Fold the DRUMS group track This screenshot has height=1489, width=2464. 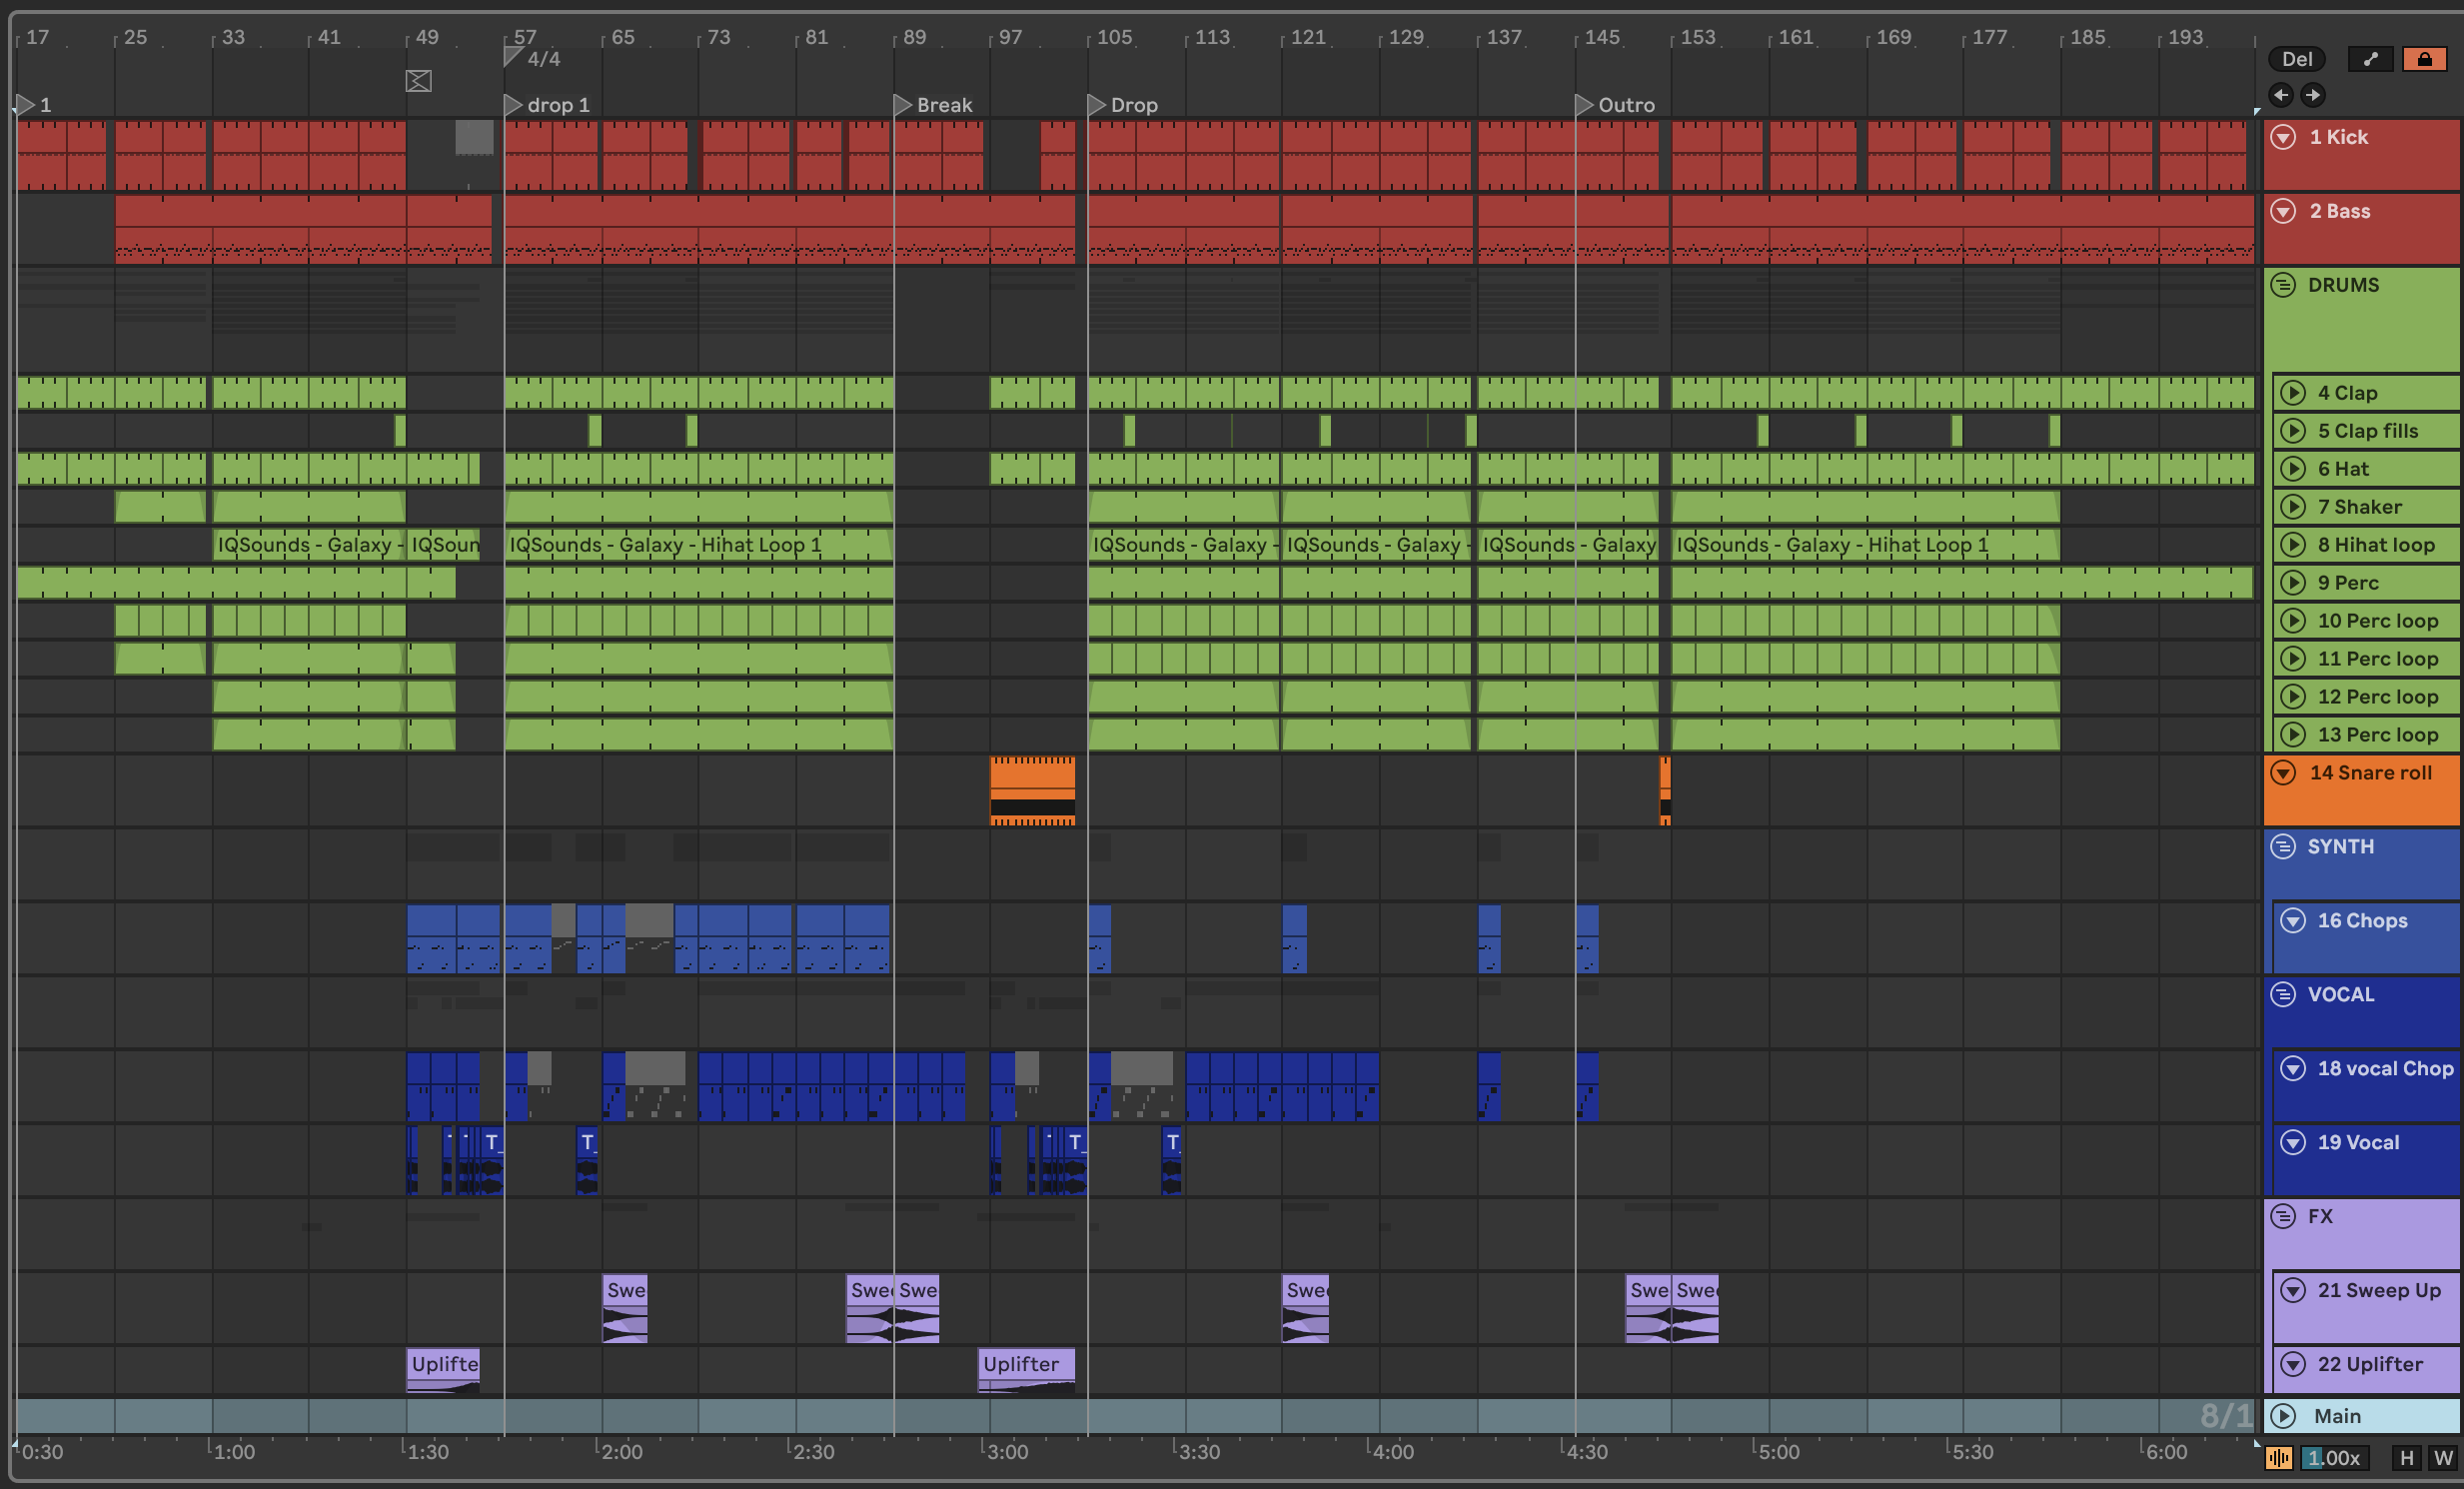(x=2283, y=285)
